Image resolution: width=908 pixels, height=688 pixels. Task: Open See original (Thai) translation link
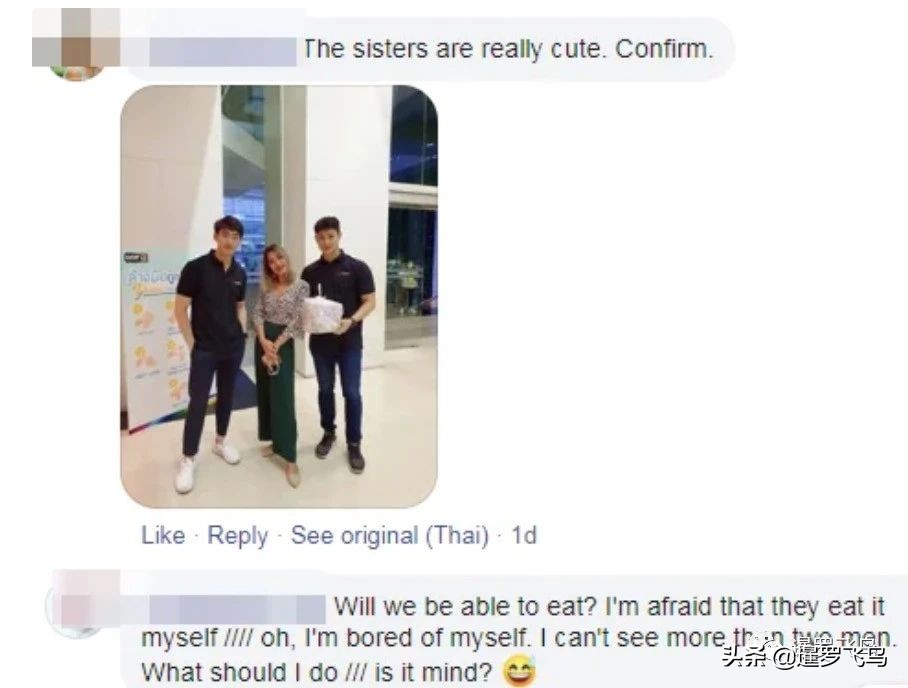click(390, 536)
